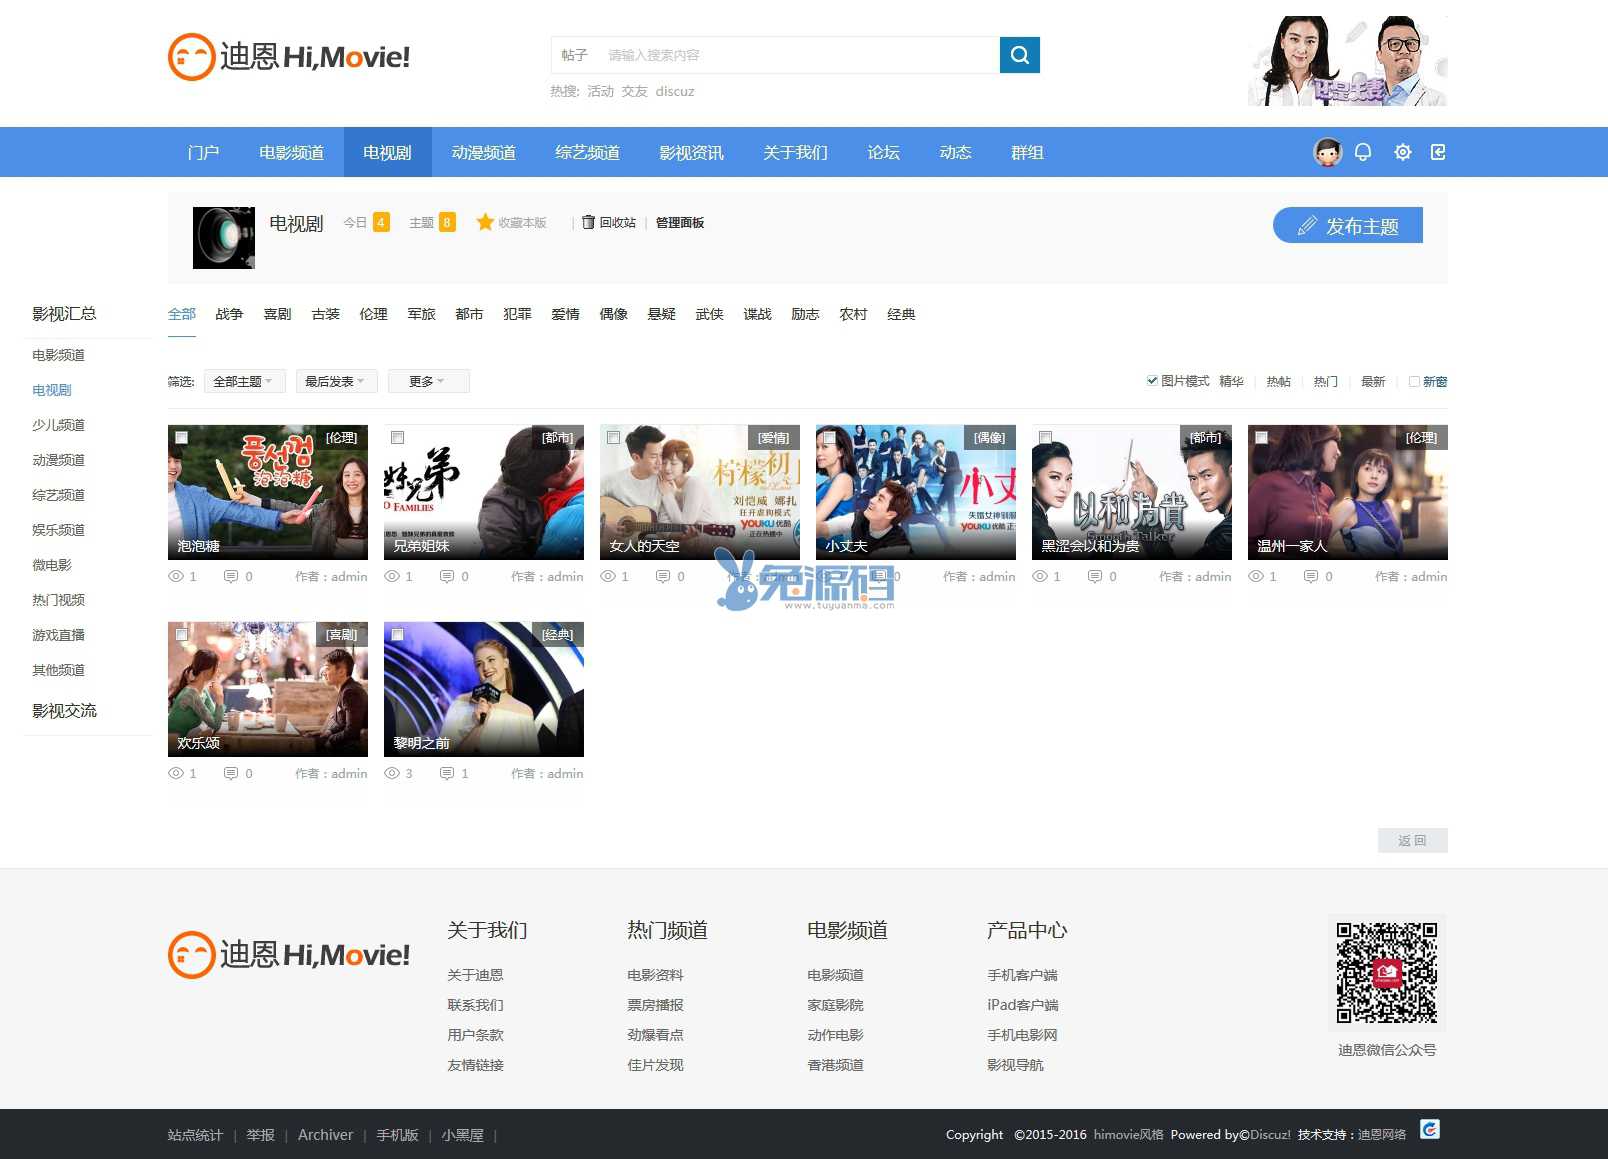This screenshot has height=1159, width=1608.
Task: Open the user avatar in navigation bar
Action: pyautogui.click(x=1327, y=152)
